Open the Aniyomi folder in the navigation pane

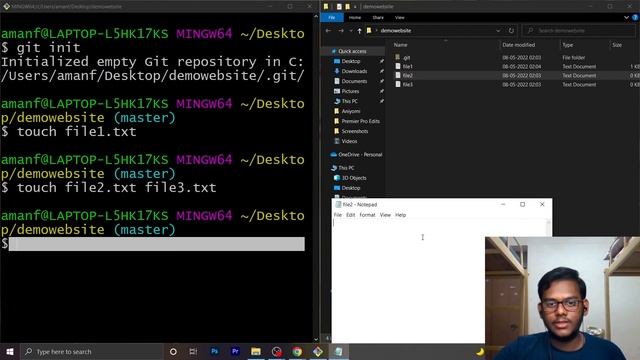[351, 111]
